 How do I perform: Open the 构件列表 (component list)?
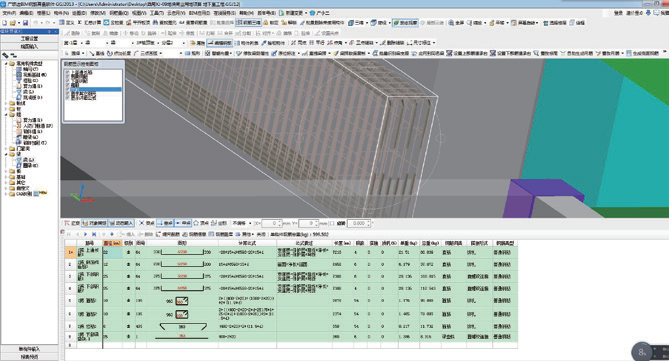[247, 43]
